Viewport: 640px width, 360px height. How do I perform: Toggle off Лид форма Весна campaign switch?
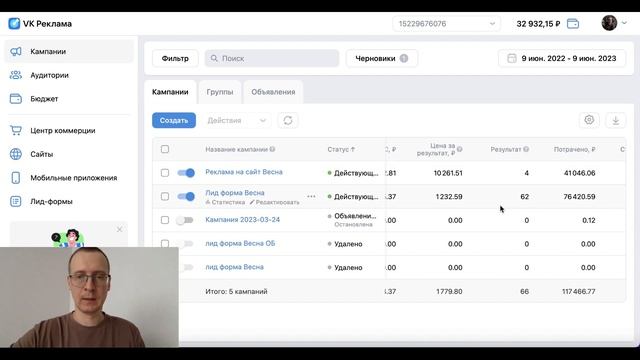tap(186, 196)
